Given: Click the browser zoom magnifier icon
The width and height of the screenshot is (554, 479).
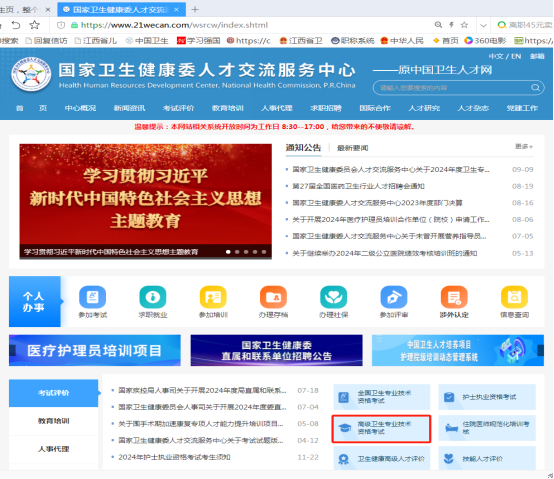Looking at the screenshot, I should tap(438, 25).
